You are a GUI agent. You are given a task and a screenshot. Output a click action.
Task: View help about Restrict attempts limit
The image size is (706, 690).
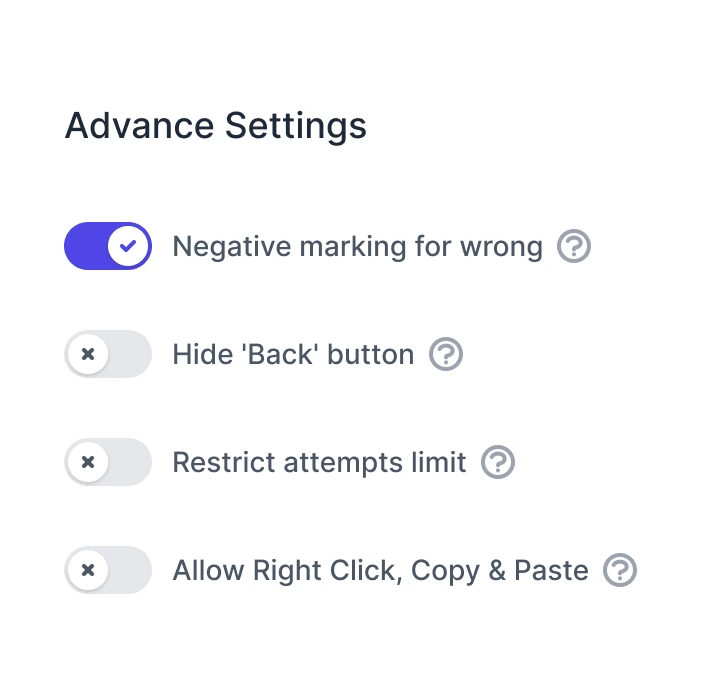[498, 462]
